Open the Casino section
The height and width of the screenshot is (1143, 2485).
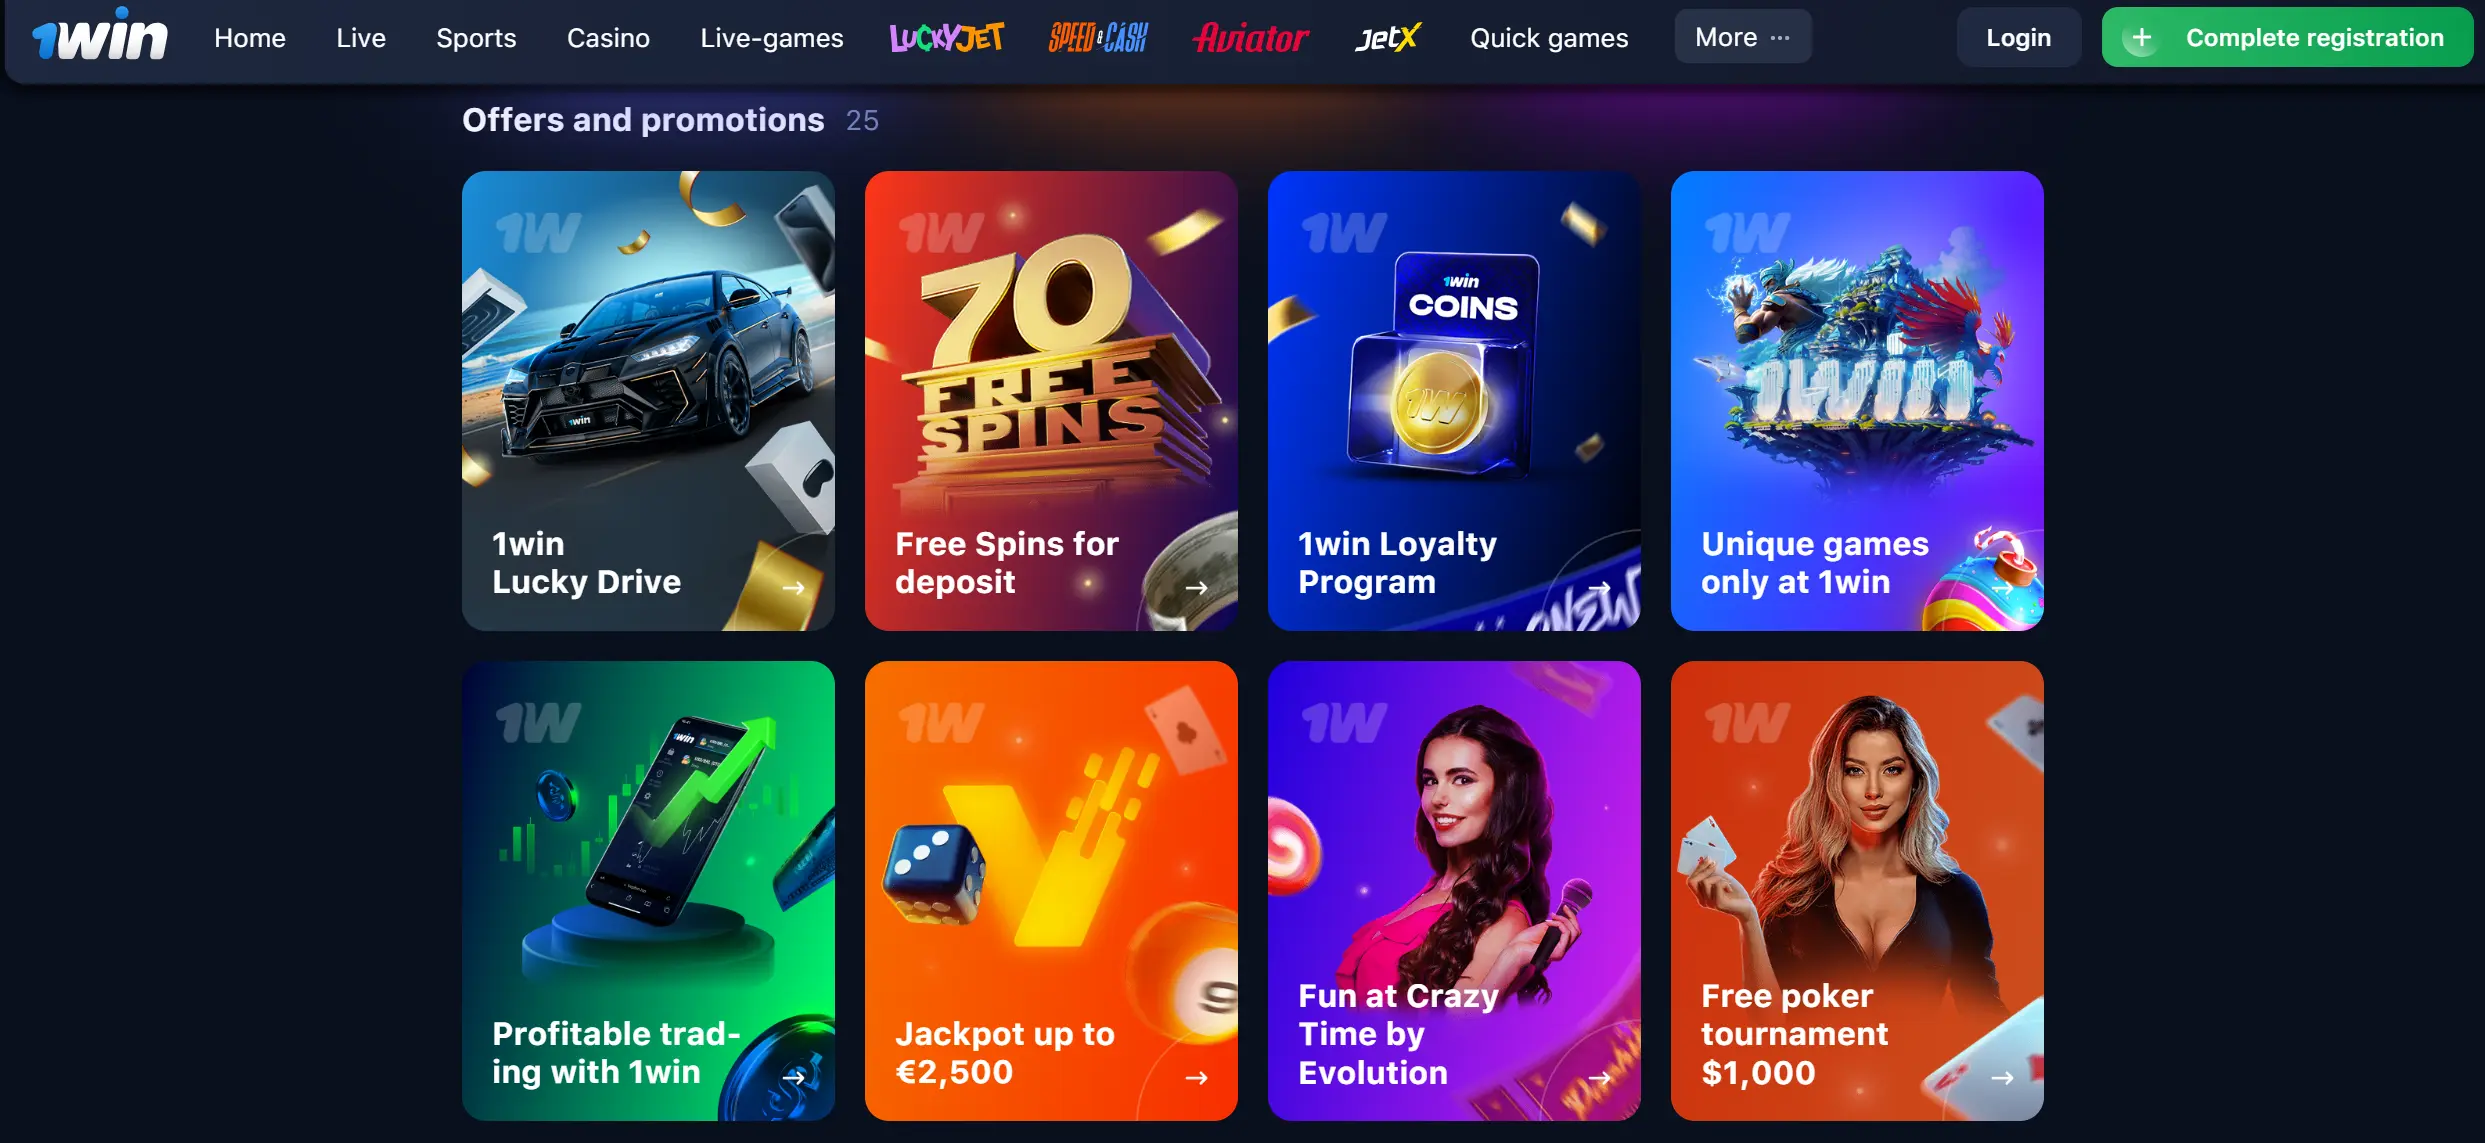pyautogui.click(x=608, y=38)
